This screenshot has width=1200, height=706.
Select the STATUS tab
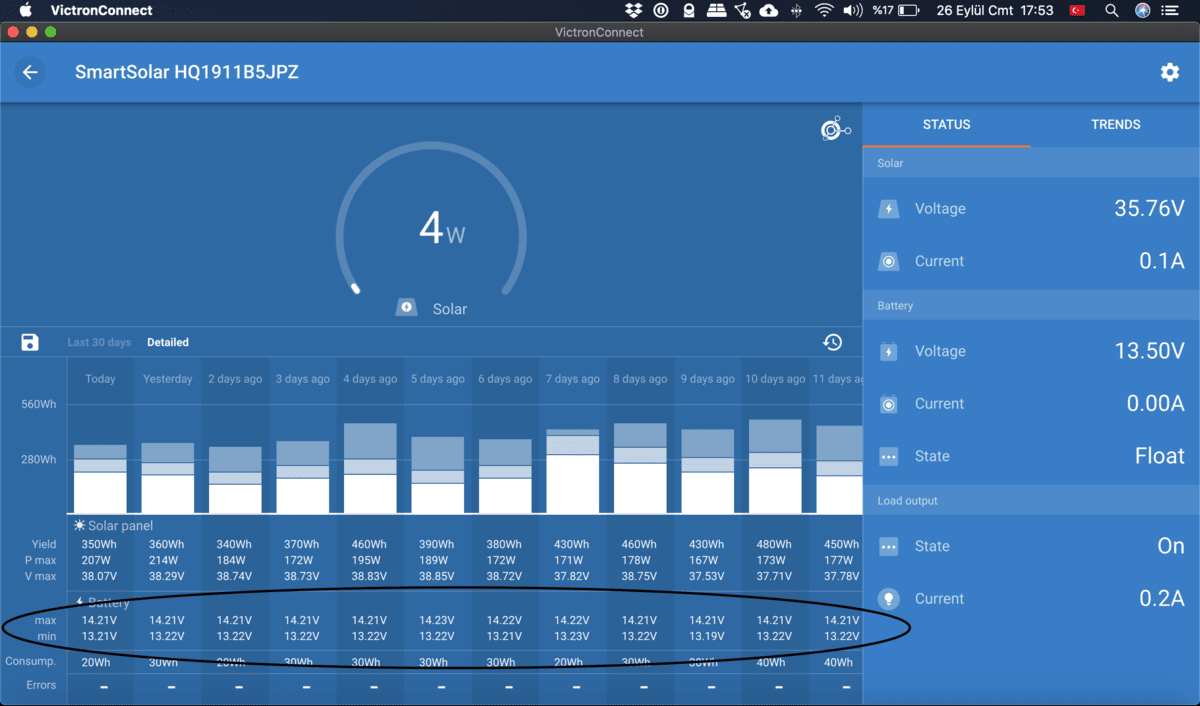click(946, 125)
